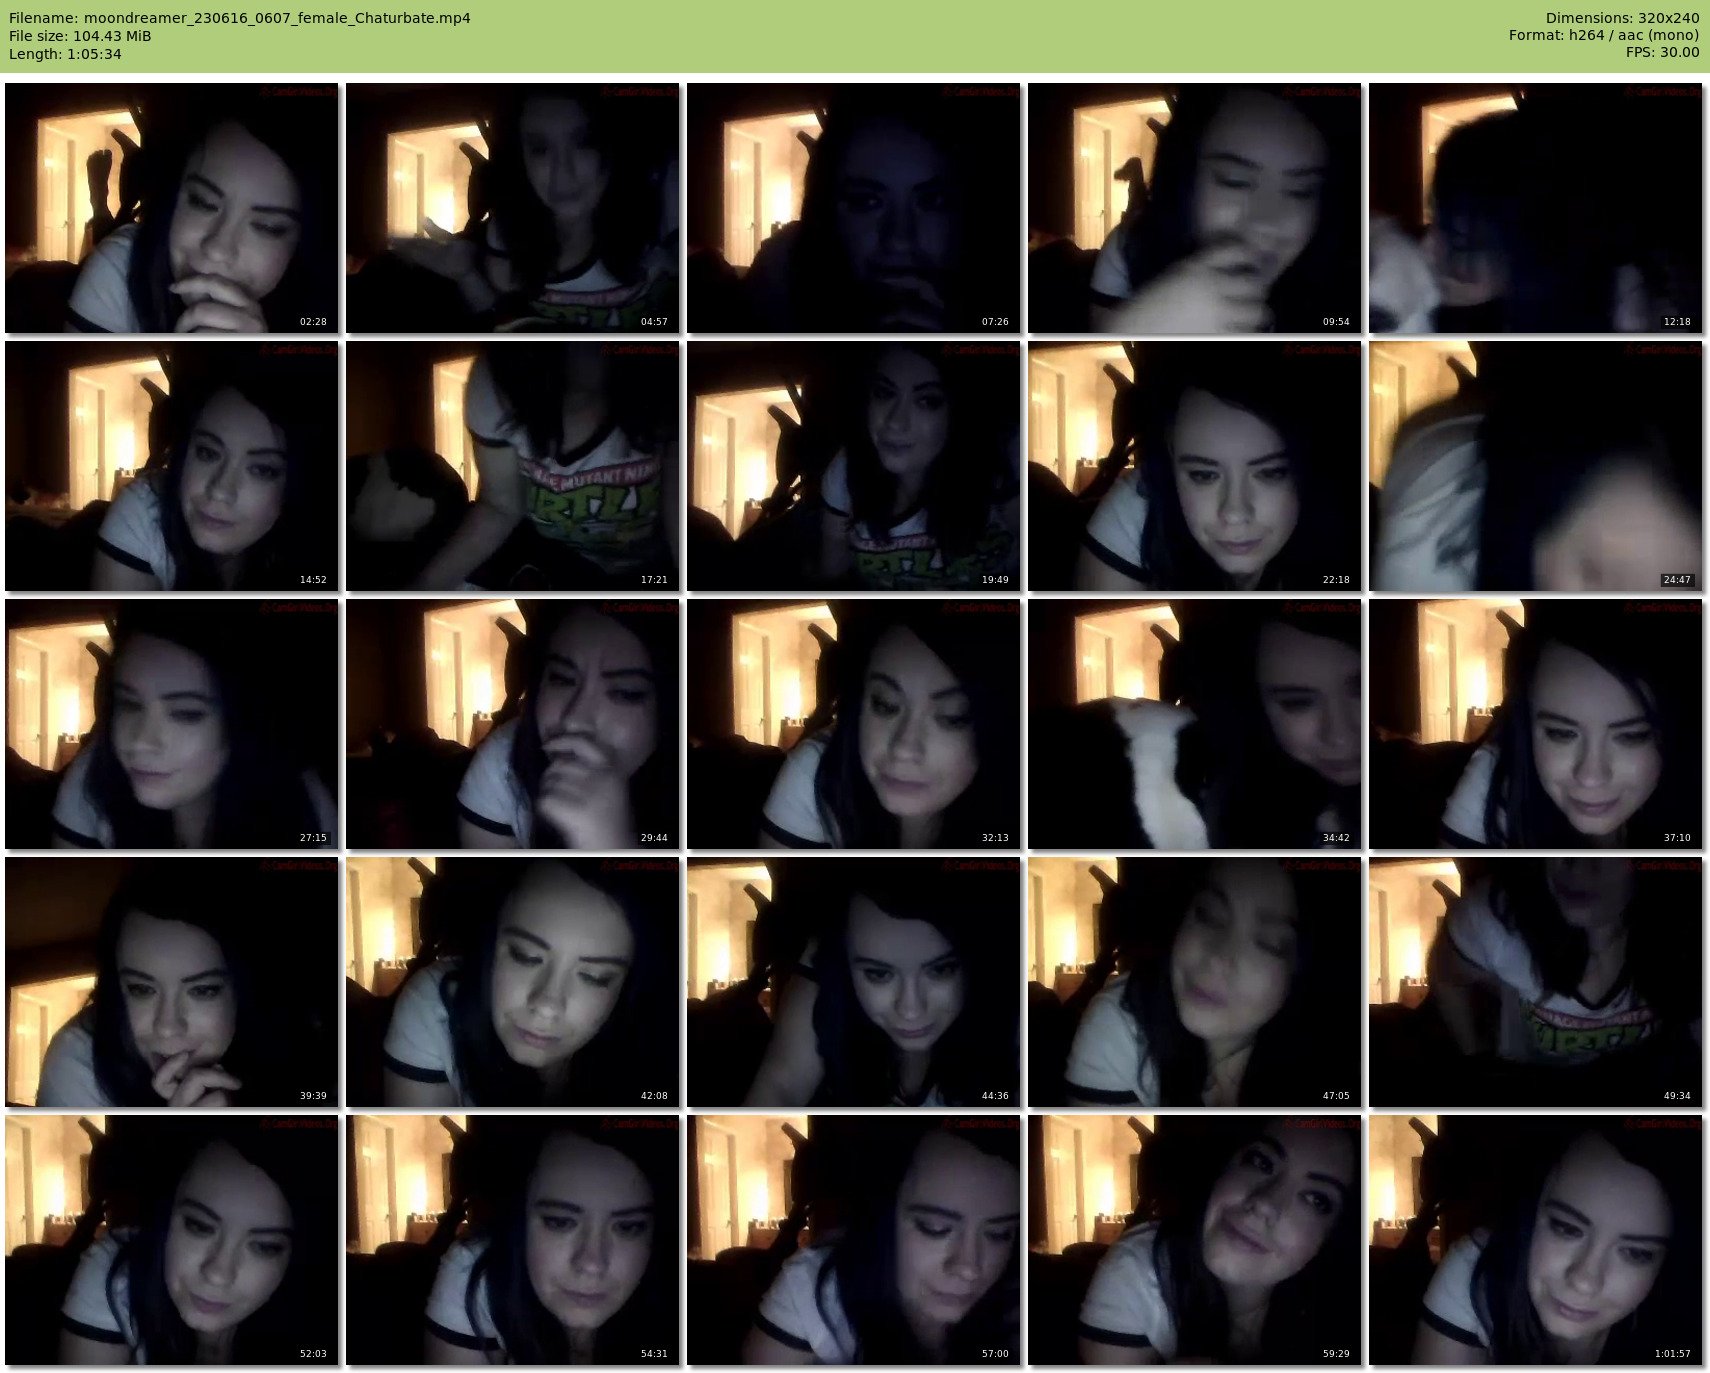
Task: Pick the 49:34 thumbnail
Action: tap(1536, 982)
